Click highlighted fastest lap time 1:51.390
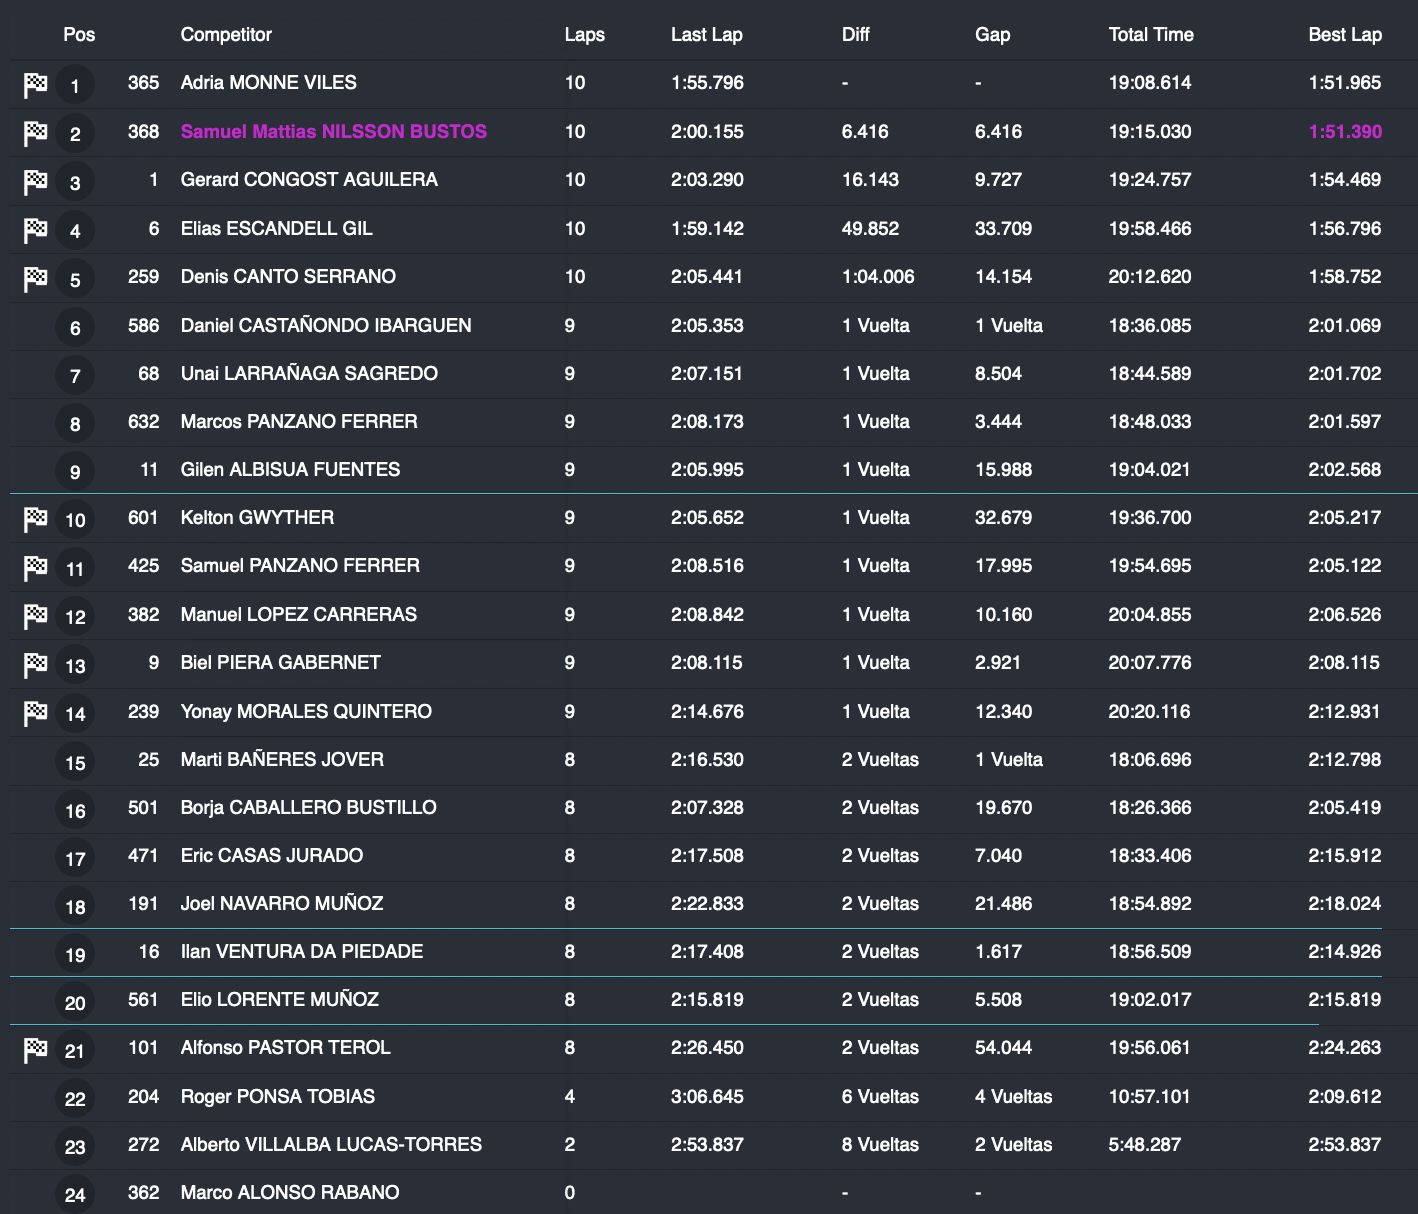Image resolution: width=1418 pixels, height=1214 pixels. [x=1344, y=132]
